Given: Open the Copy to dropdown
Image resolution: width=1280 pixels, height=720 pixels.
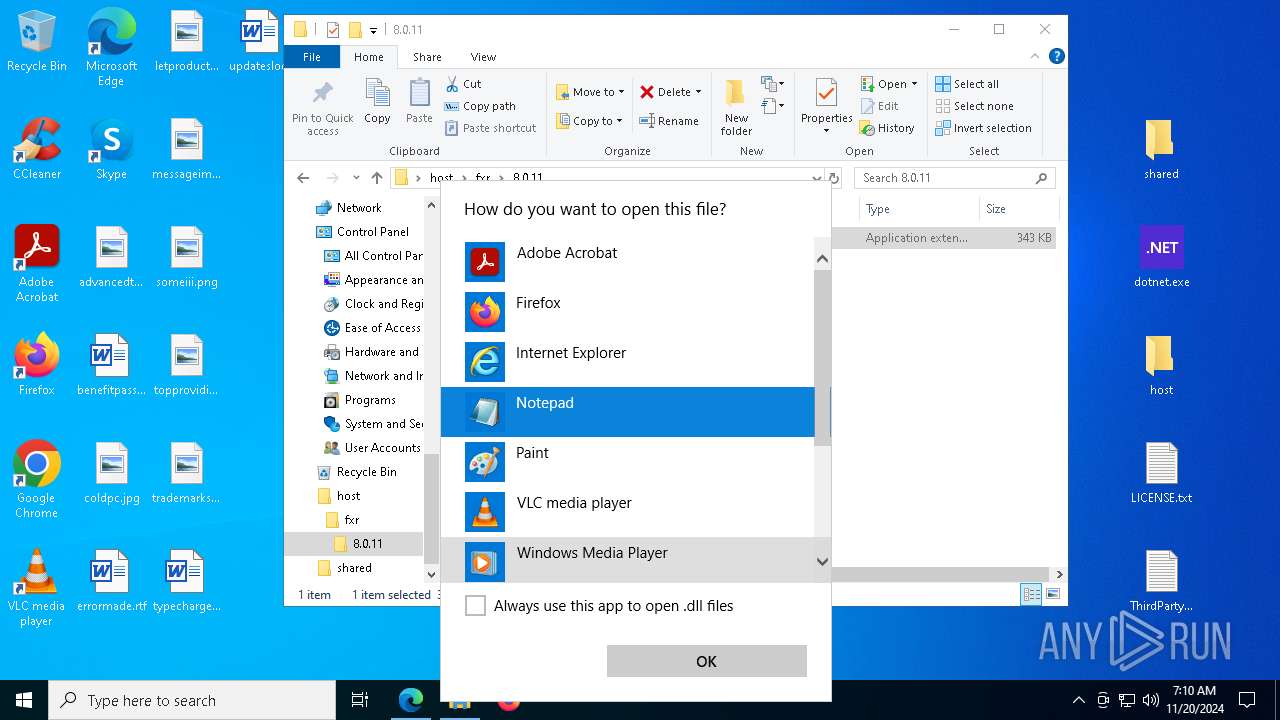Looking at the screenshot, I should [589, 121].
